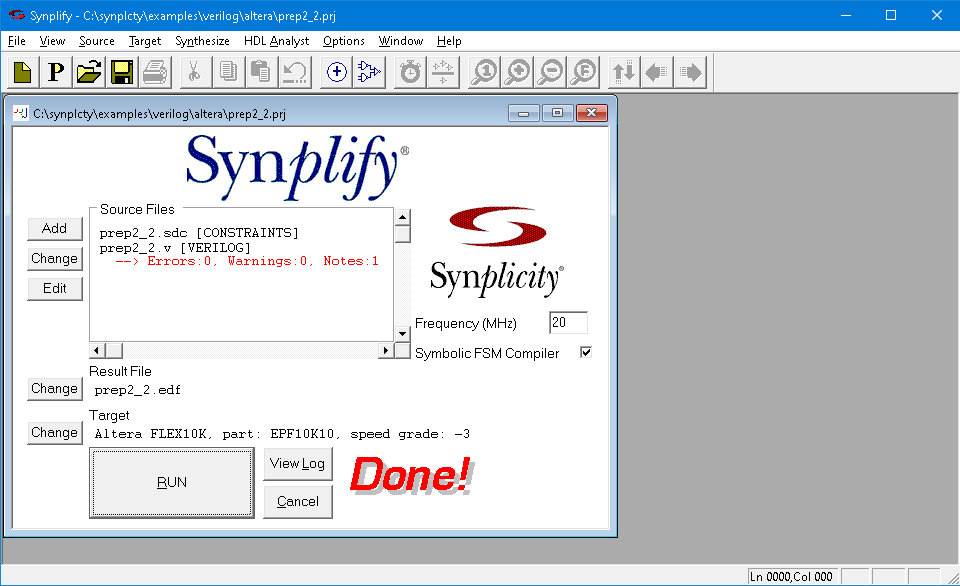960x586 pixels.
Task: Open the Target menu
Action: (145, 41)
